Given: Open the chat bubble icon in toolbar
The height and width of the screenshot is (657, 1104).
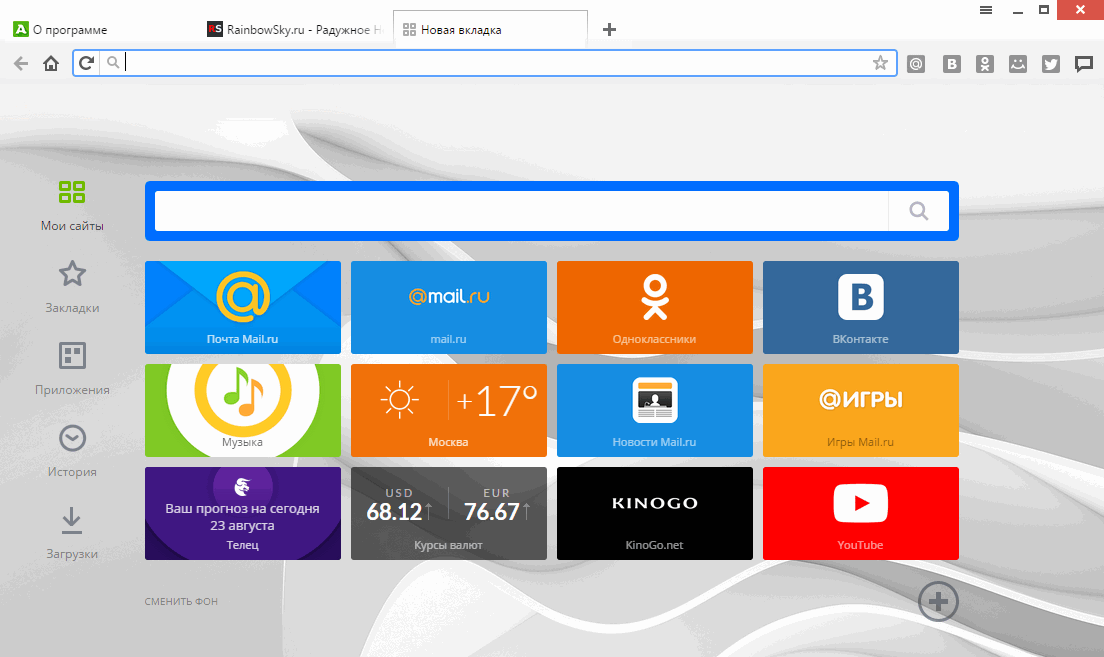Looking at the screenshot, I should click(1083, 64).
